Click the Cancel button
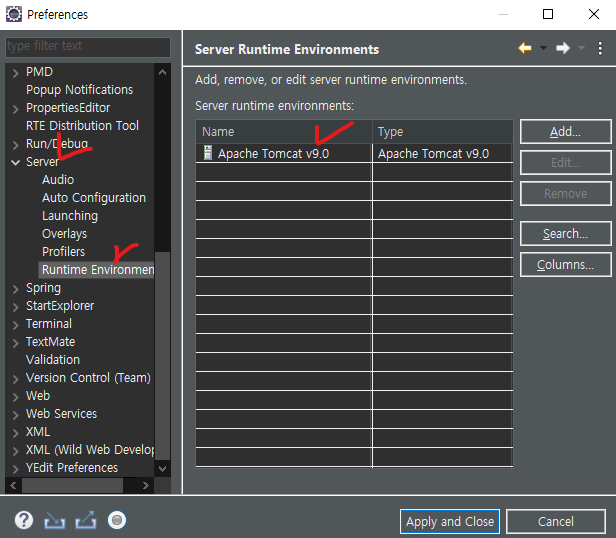This screenshot has width=616, height=538. pyautogui.click(x=556, y=521)
